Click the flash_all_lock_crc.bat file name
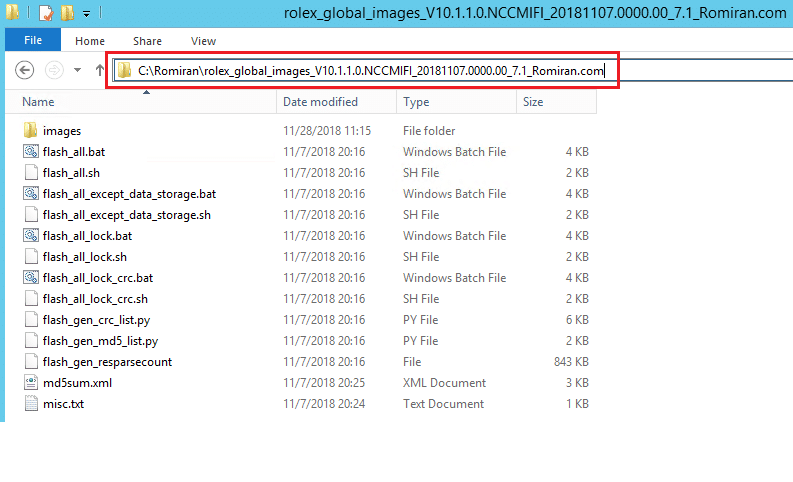This screenshot has height=482, width=793. pos(98,278)
